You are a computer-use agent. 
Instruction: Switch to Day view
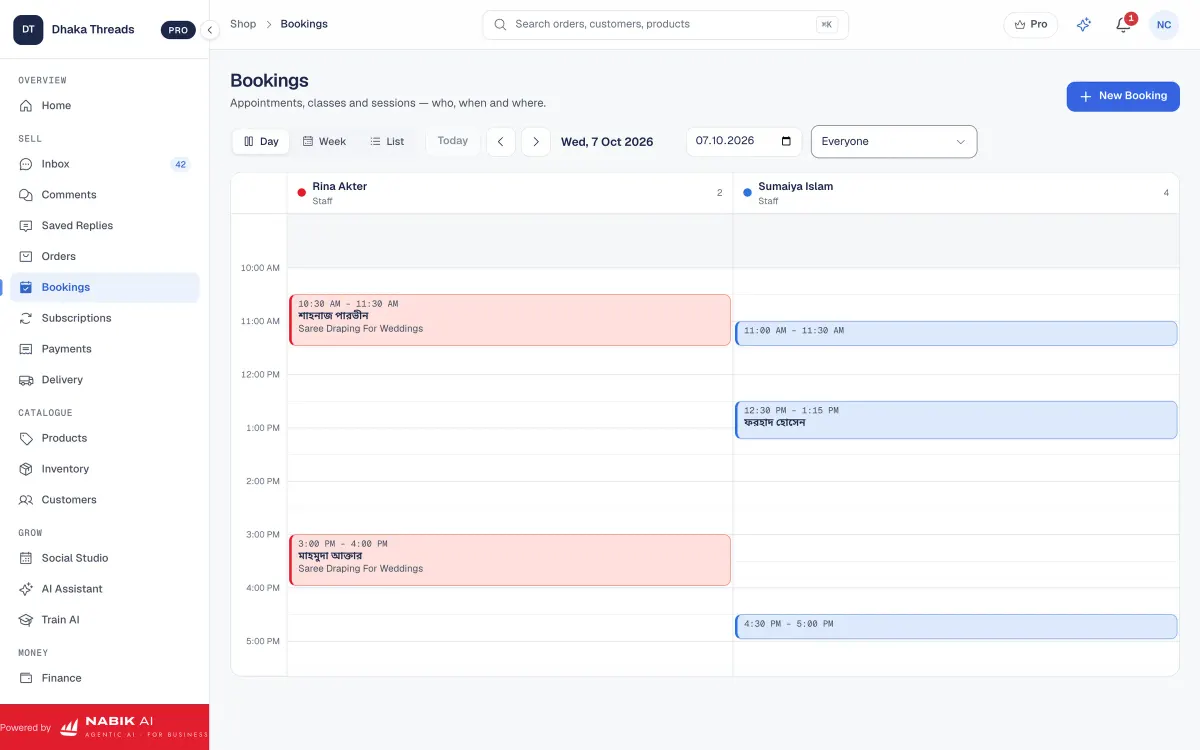coord(261,142)
